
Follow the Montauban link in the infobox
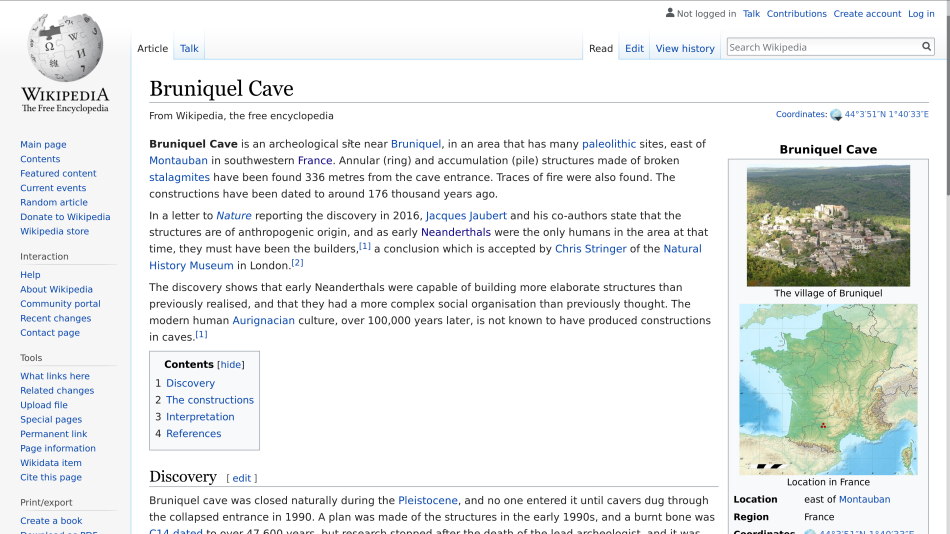click(865, 499)
